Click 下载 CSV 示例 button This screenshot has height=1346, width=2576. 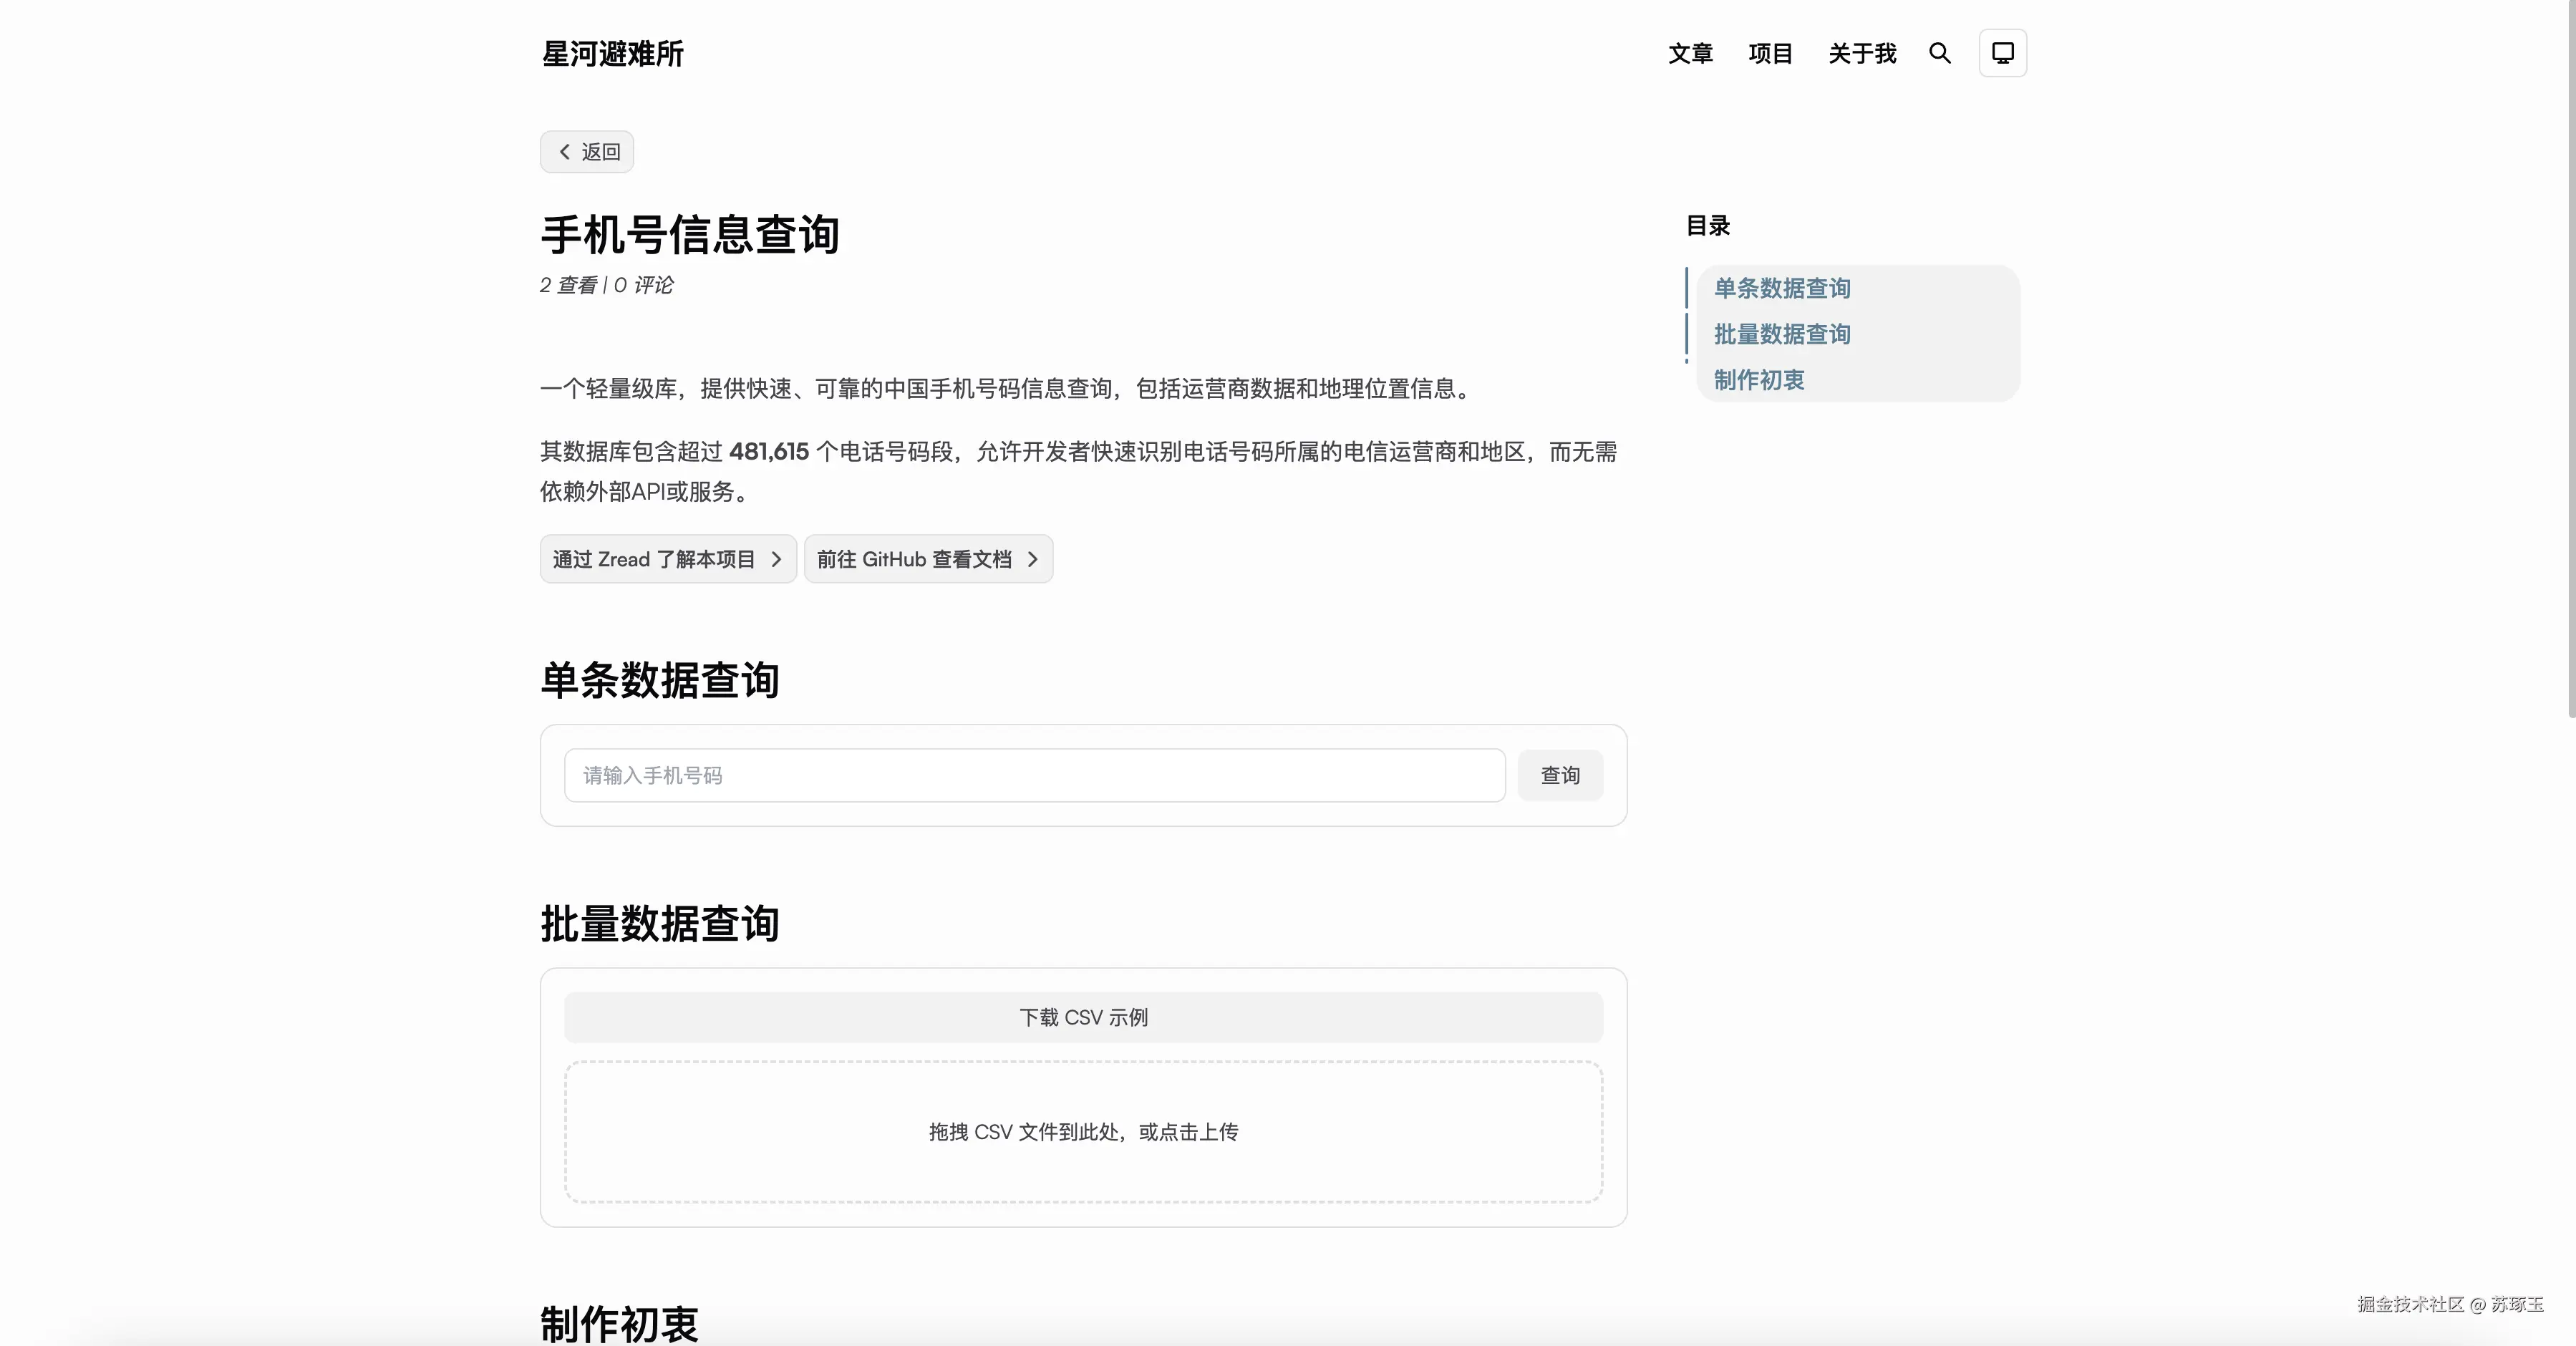coord(1083,1017)
